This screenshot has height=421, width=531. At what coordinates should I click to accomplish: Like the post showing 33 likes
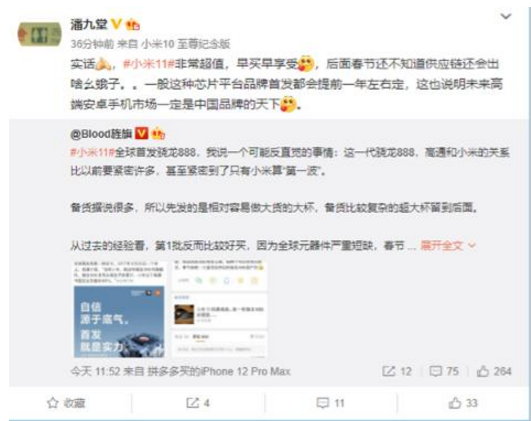463,403
